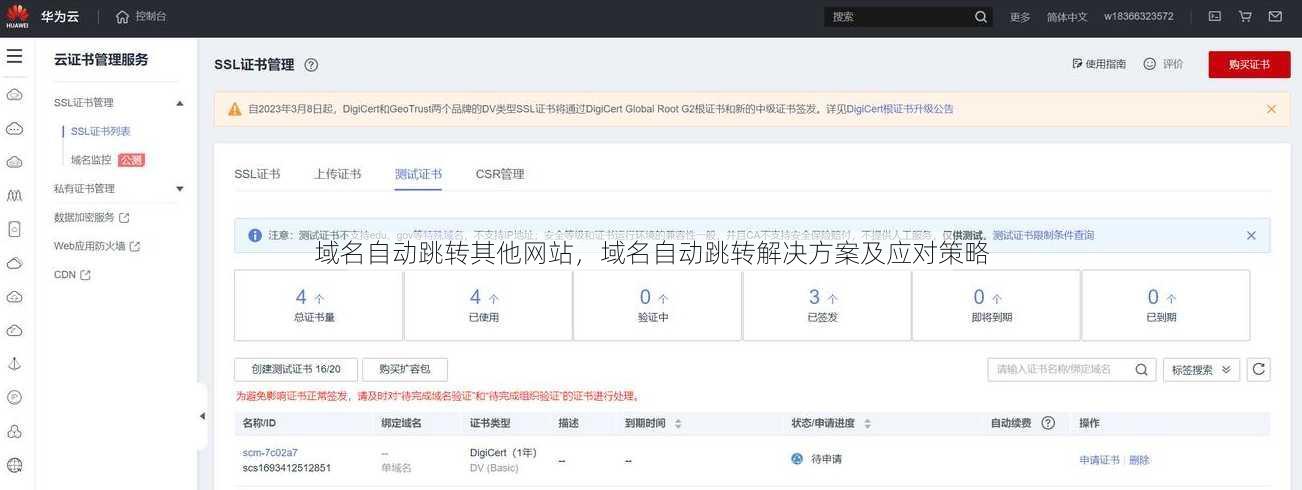This screenshot has height=490, width=1302.
Task: Open CDN external link in sidebar
Action: tap(72, 274)
